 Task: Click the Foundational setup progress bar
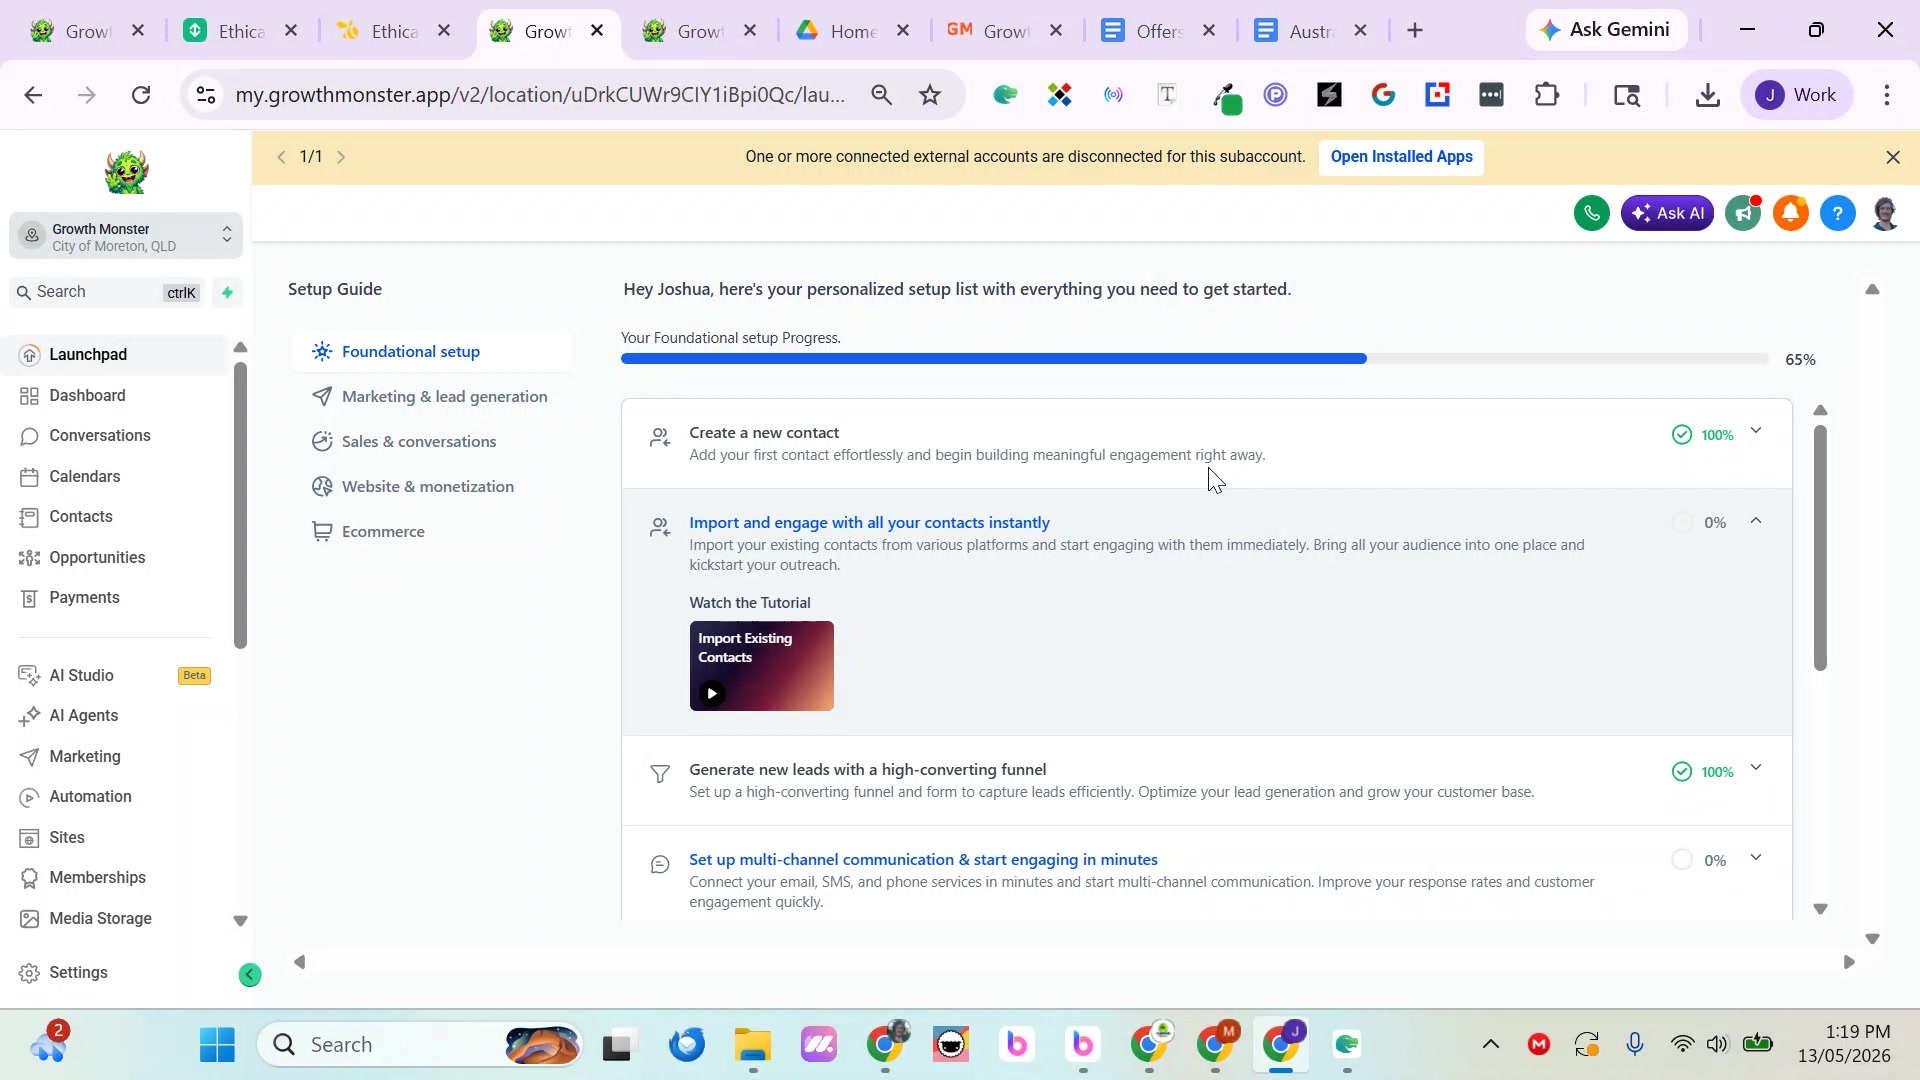tap(1195, 359)
